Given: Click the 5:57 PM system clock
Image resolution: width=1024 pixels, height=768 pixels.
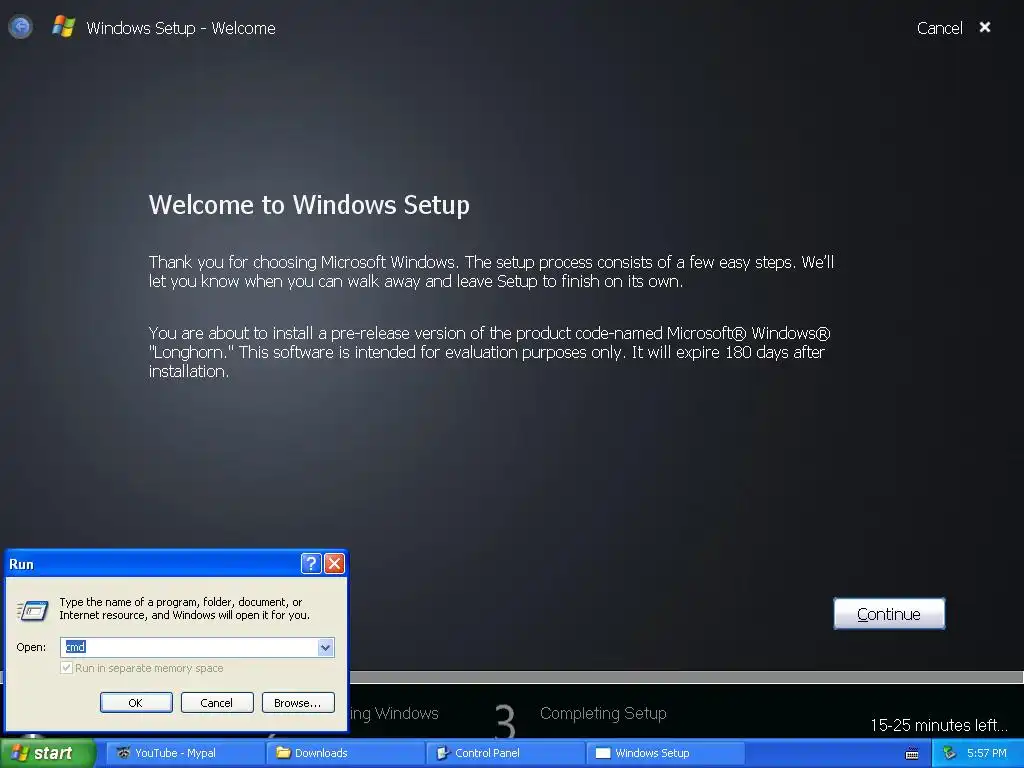Looking at the screenshot, I should (987, 753).
